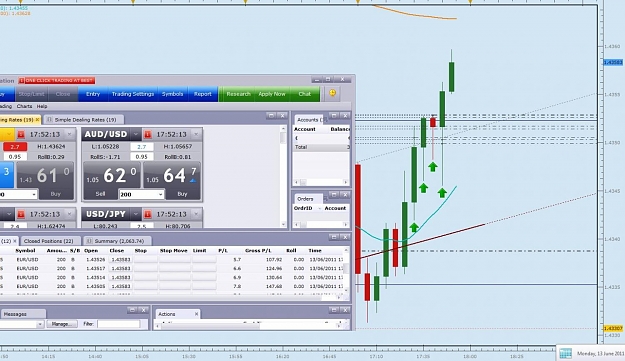This screenshot has width=625, height=361.
Task: Open the AUD/USD symbol dropdown
Action: [136, 134]
